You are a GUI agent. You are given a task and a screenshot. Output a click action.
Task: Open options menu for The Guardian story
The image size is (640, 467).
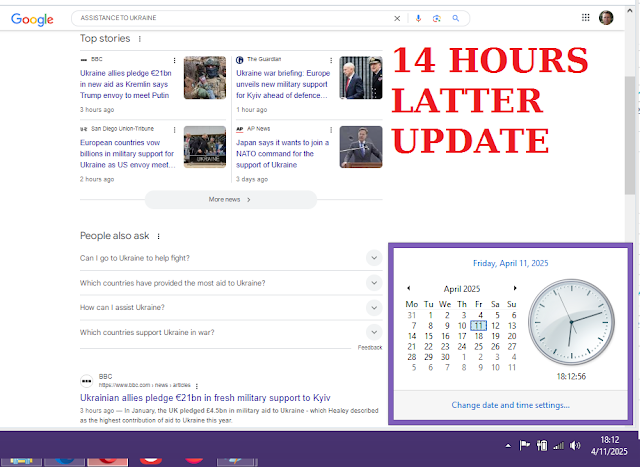click(331, 60)
